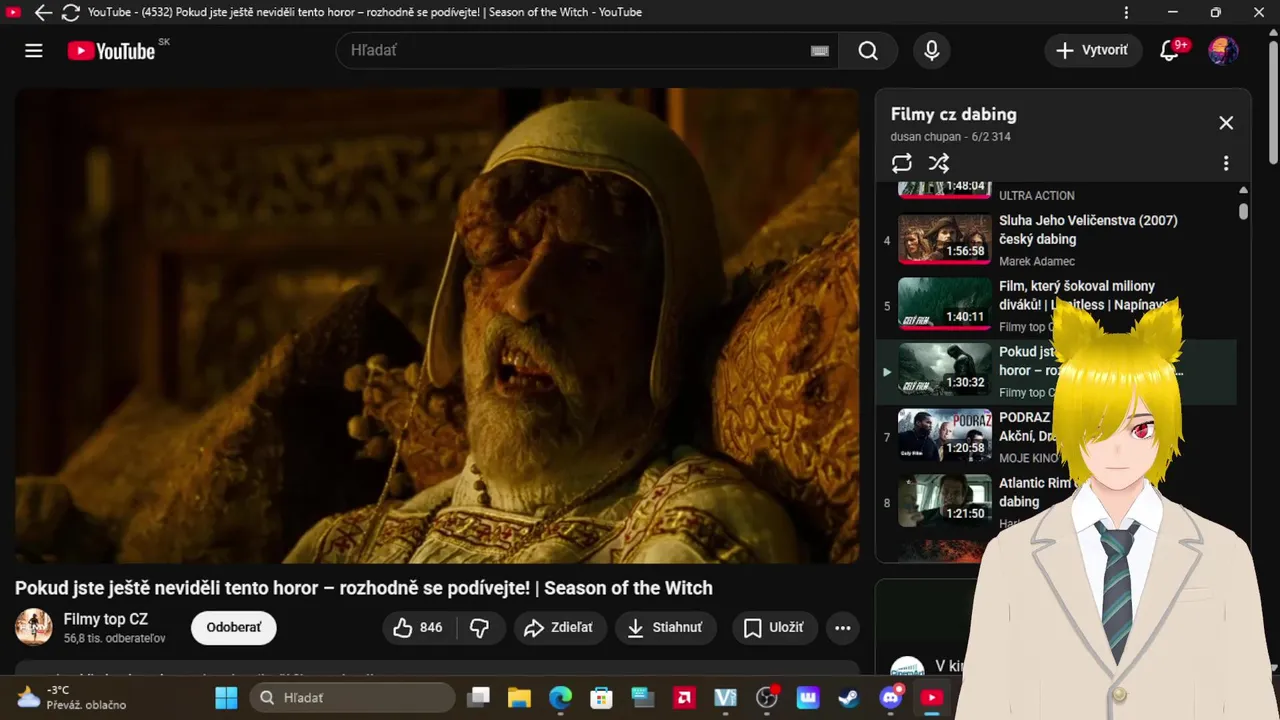1280x720 pixels.
Task: Play the Limitless film playlist item
Action: point(1056,306)
